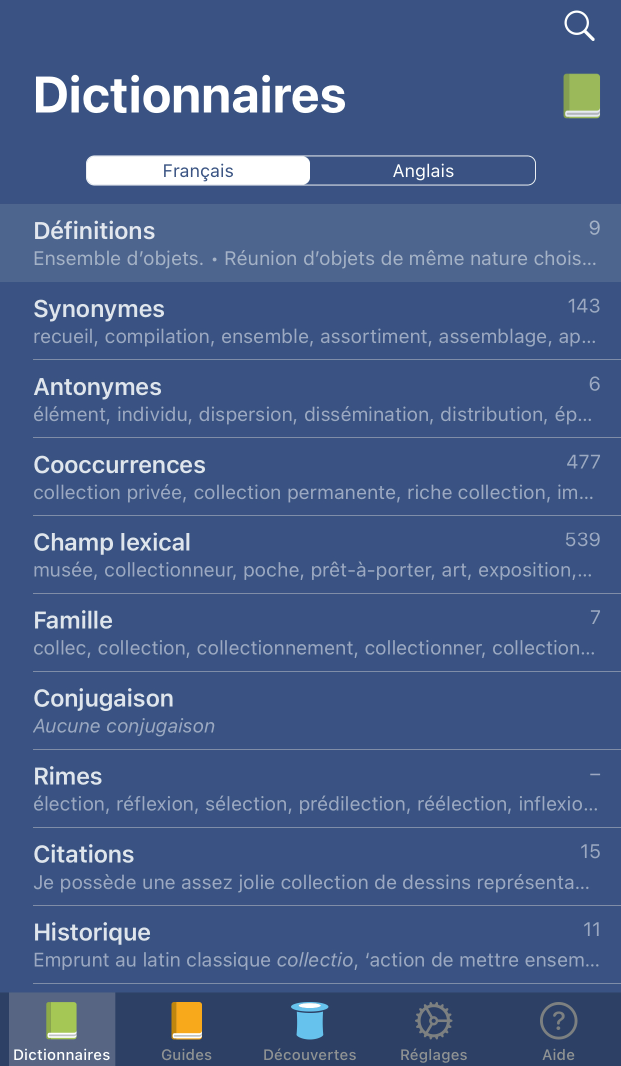Screen dimensions: 621x1066
Task: View the Famille word family
Action: (310, 633)
